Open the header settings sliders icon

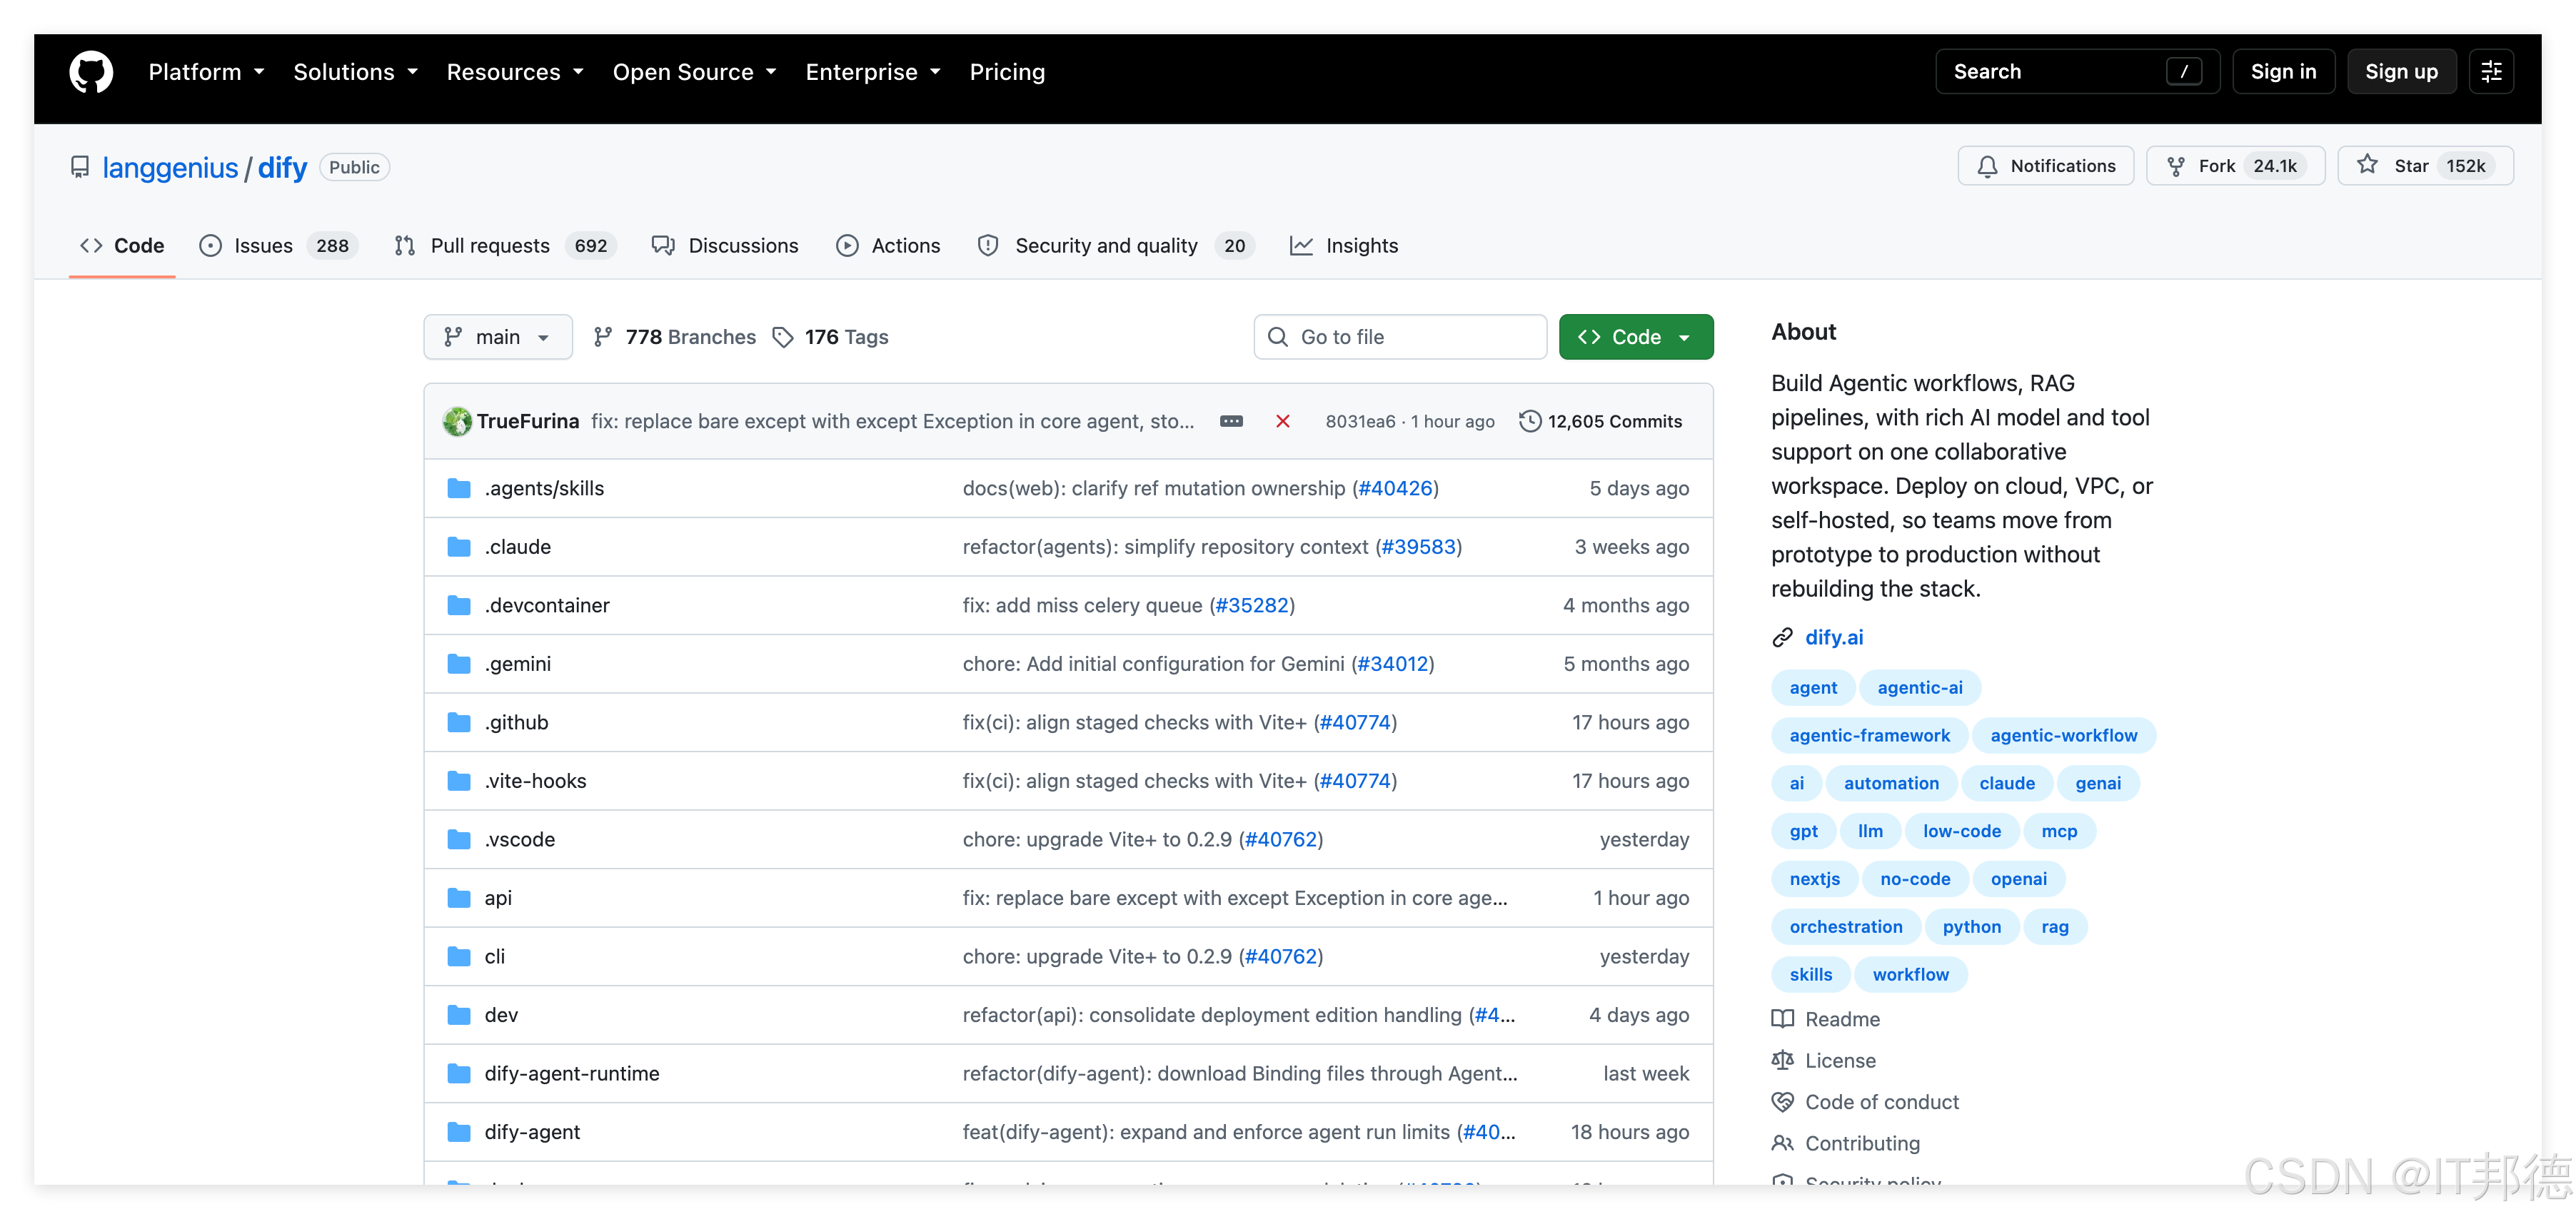[2491, 72]
